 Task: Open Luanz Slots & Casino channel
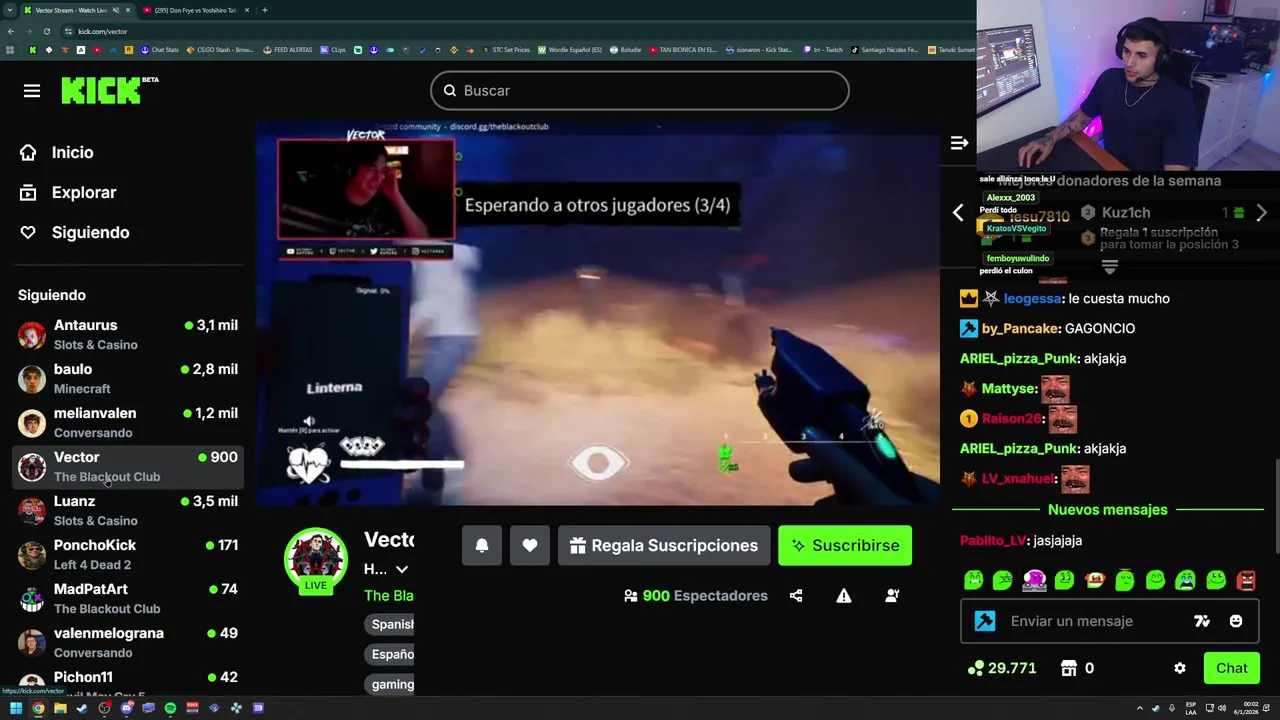128,511
